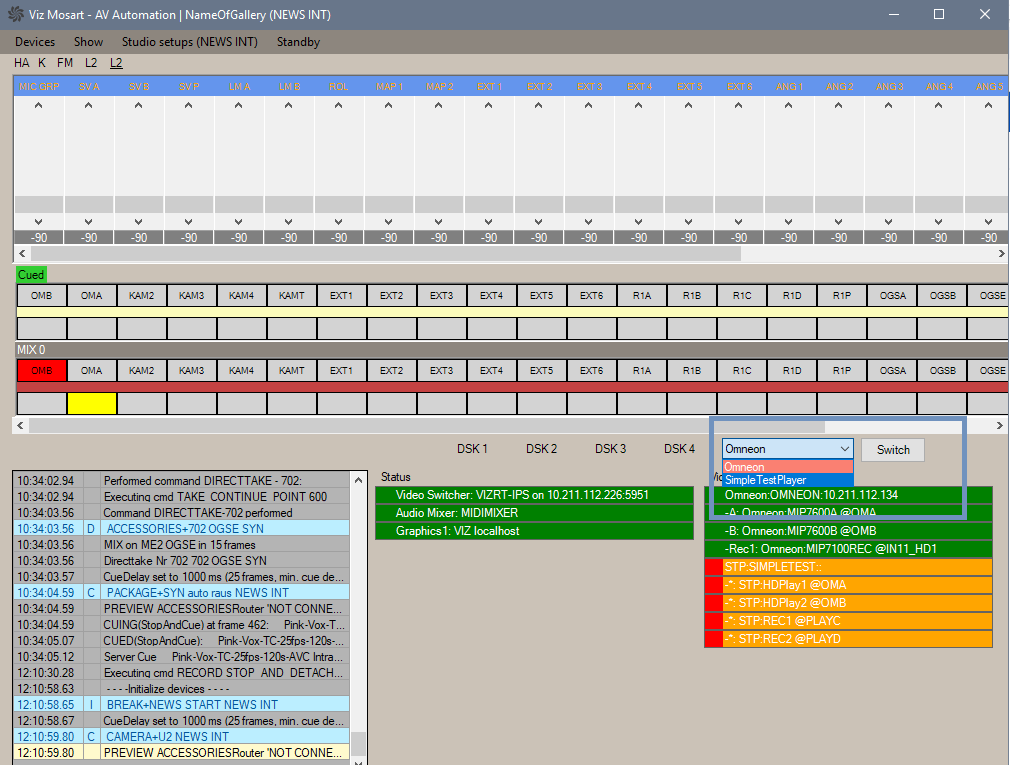Select KAM2 in the Cued source row
Screen dimensions: 1010x765
coord(141,295)
